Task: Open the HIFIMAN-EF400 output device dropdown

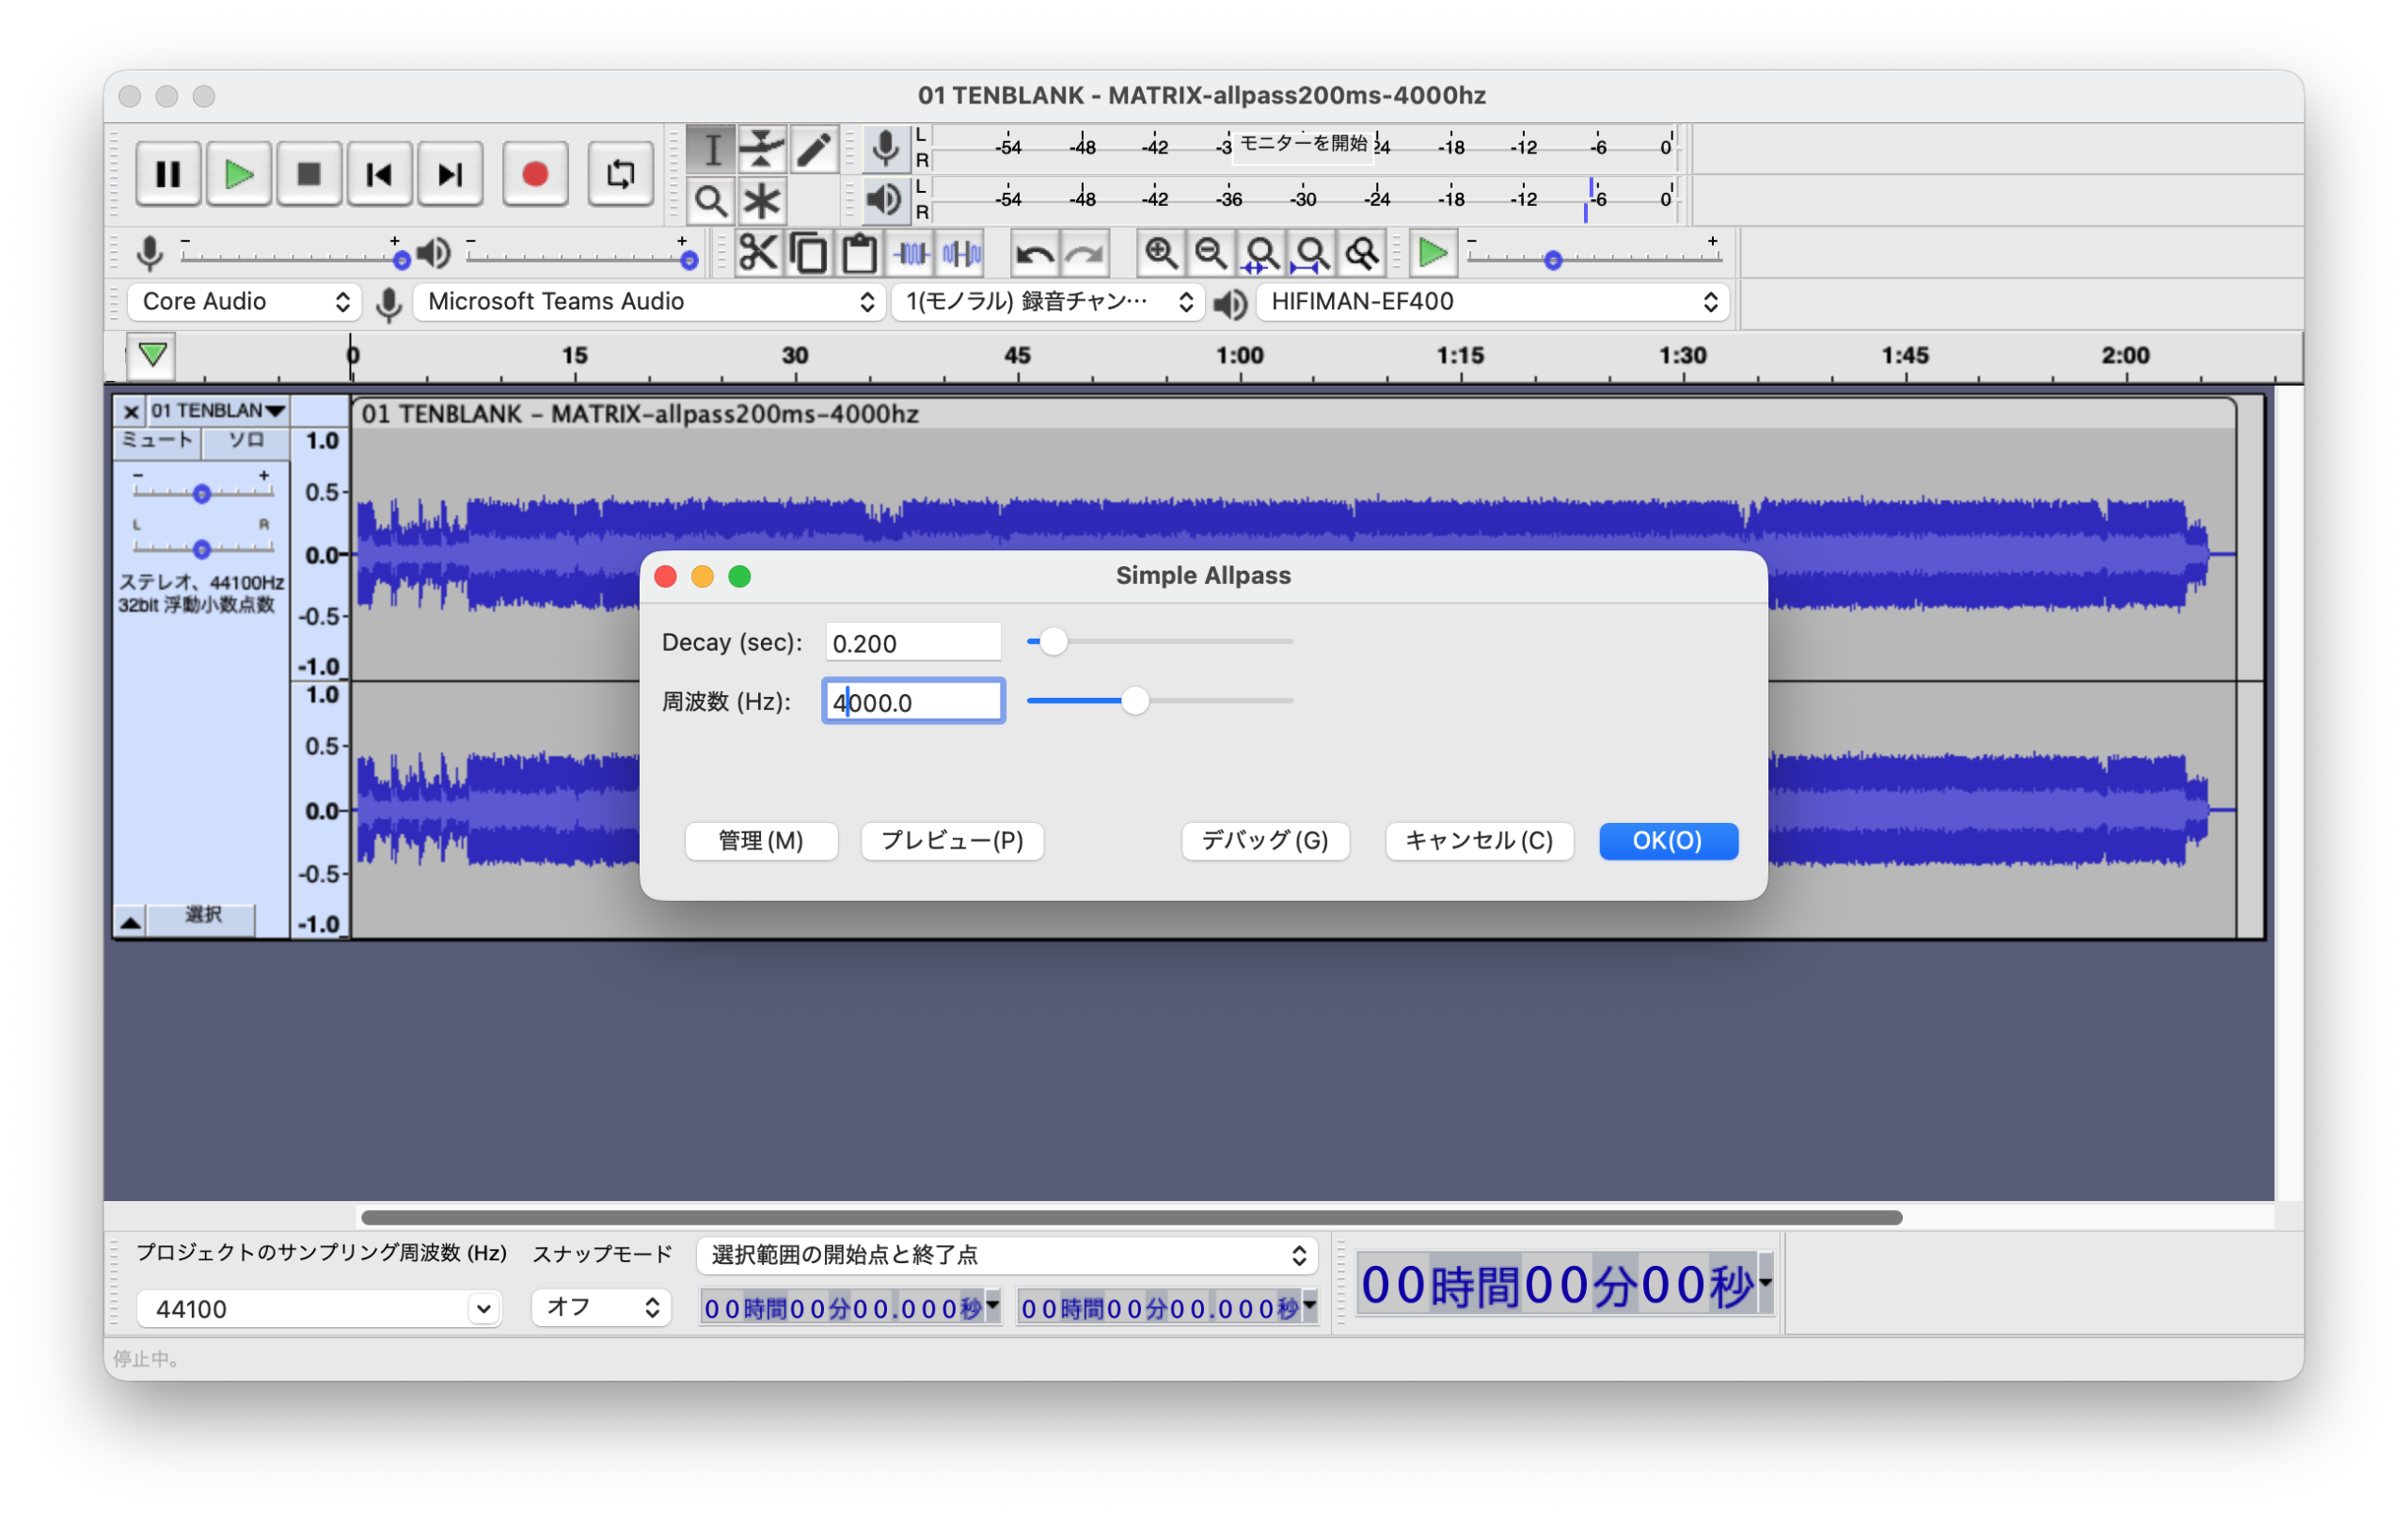Action: click(x=1494, y=302)
